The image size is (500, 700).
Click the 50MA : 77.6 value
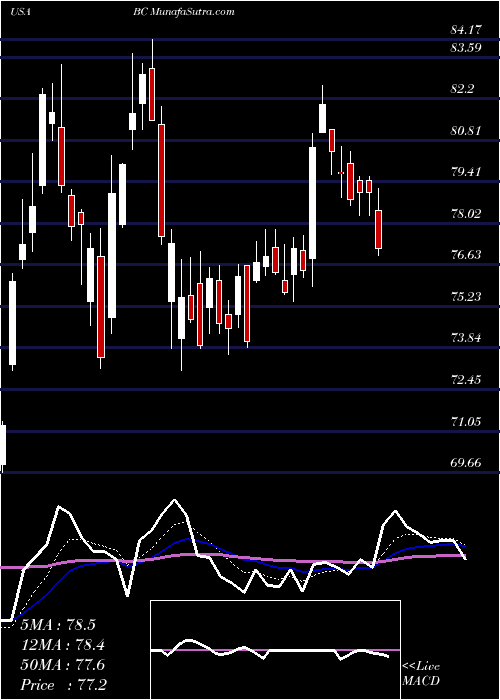coord(62,665)
